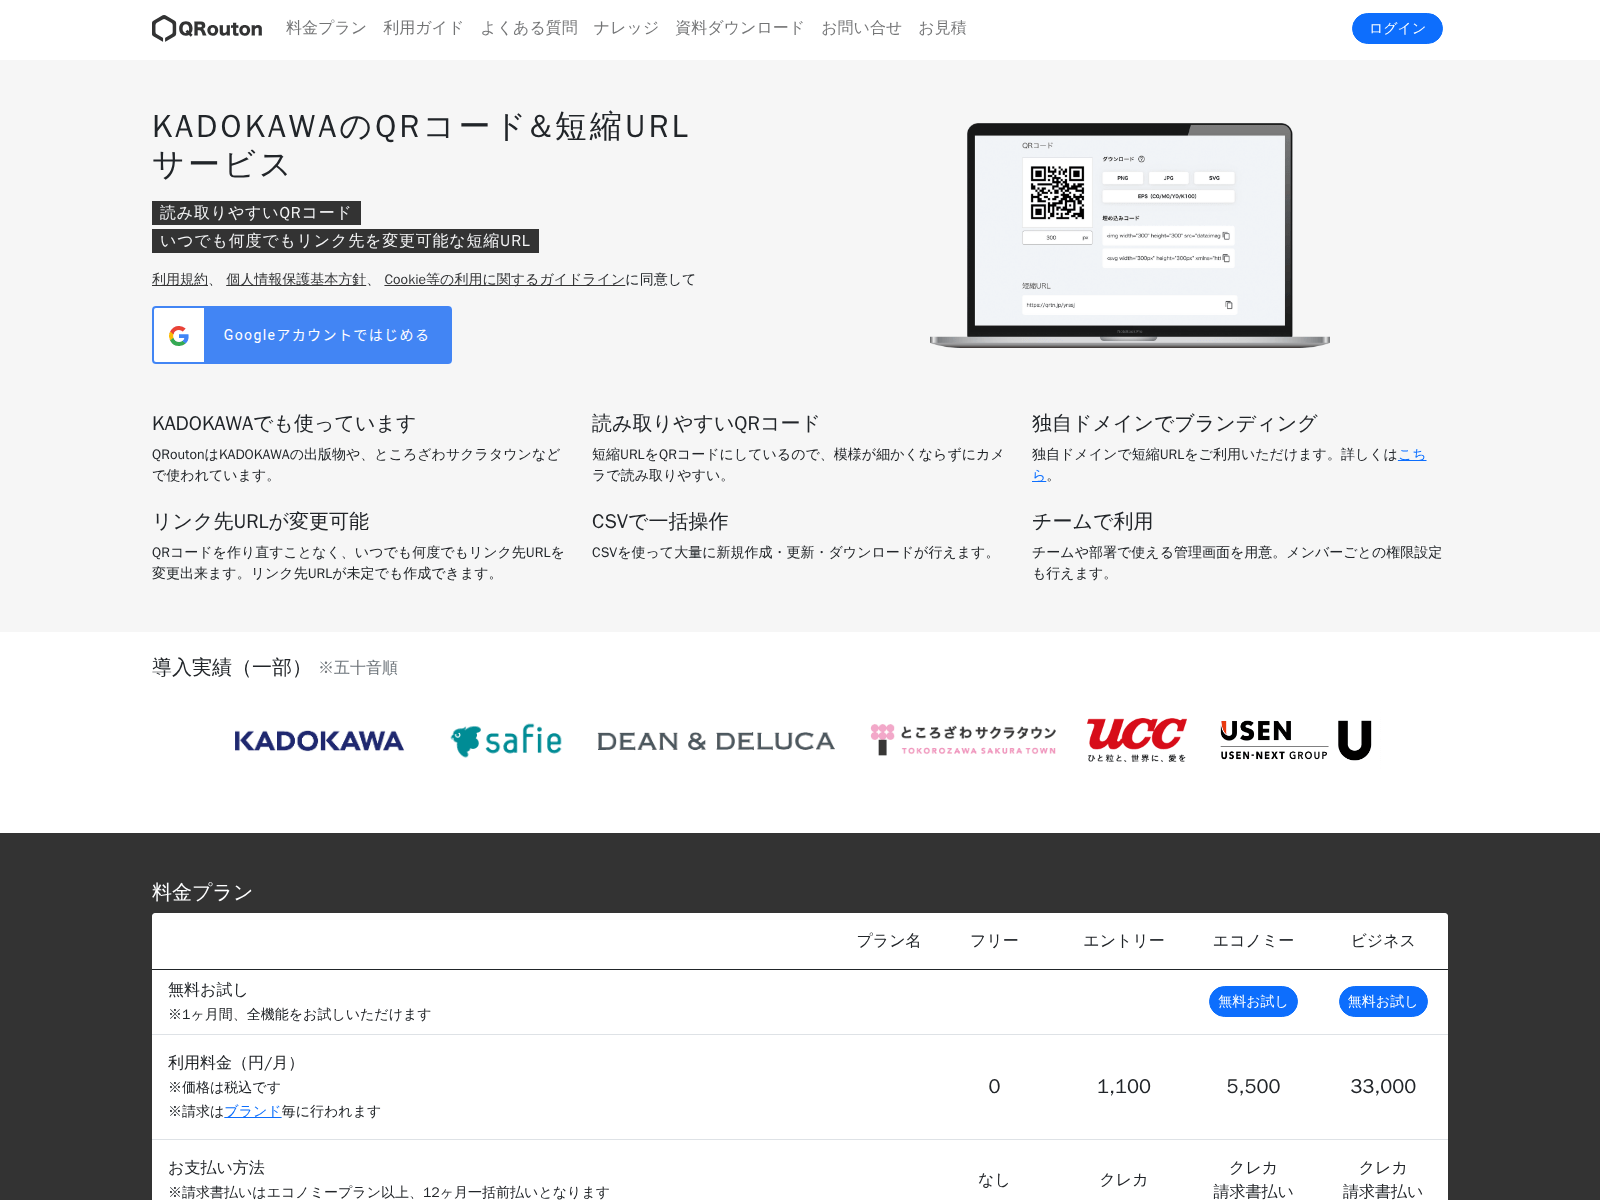Open the お見積 navigation item
1600x1200 pixels.
[942, 28]
